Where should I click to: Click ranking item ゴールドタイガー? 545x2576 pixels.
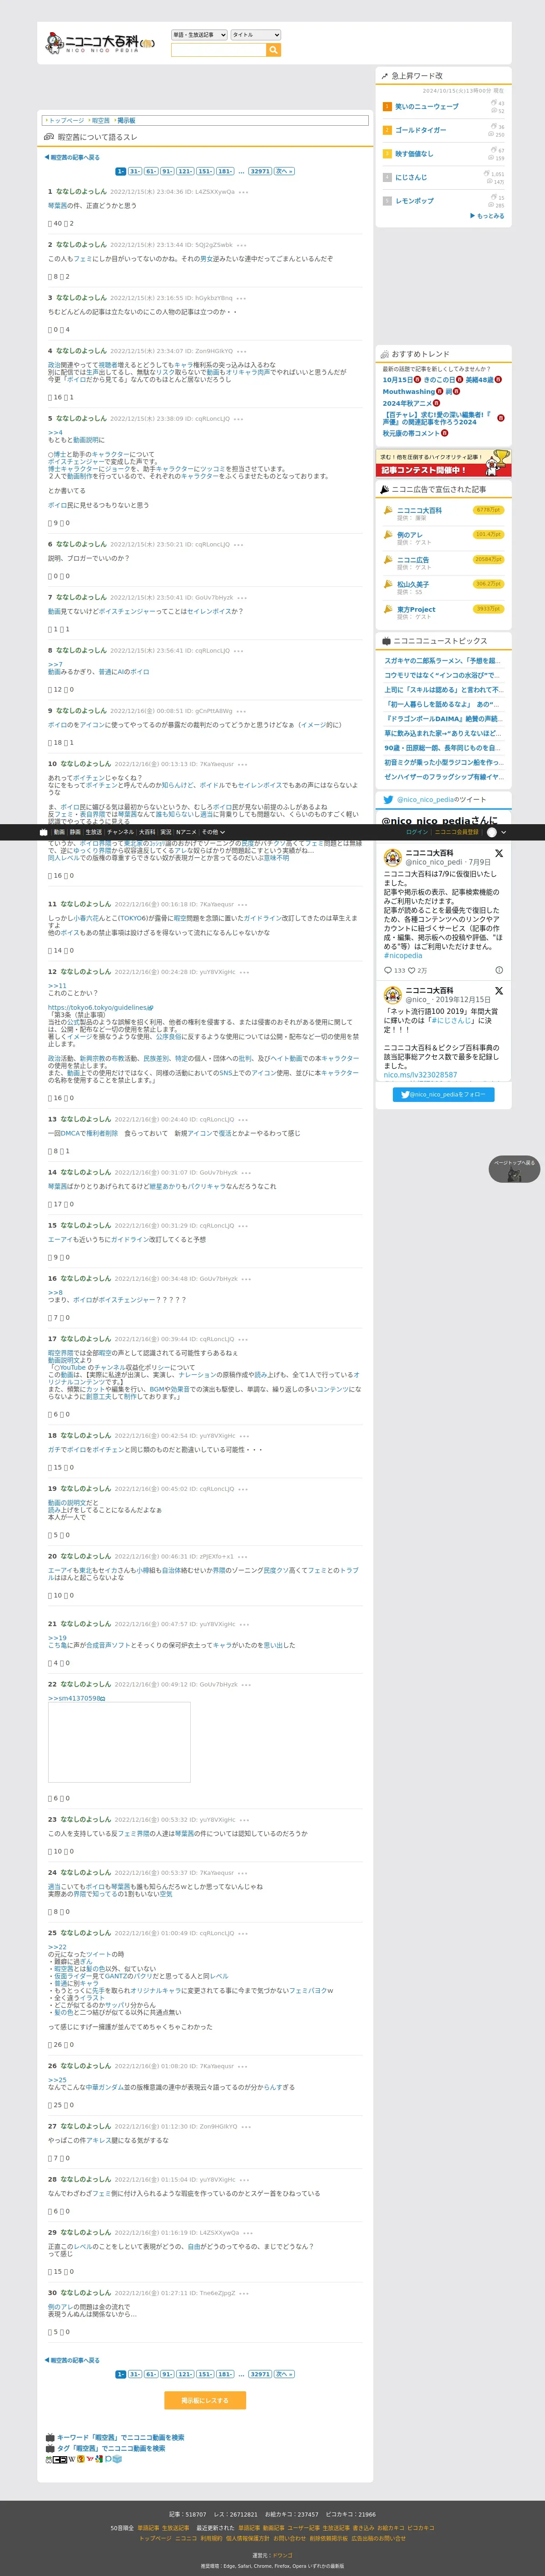click(x=420, y=130)
